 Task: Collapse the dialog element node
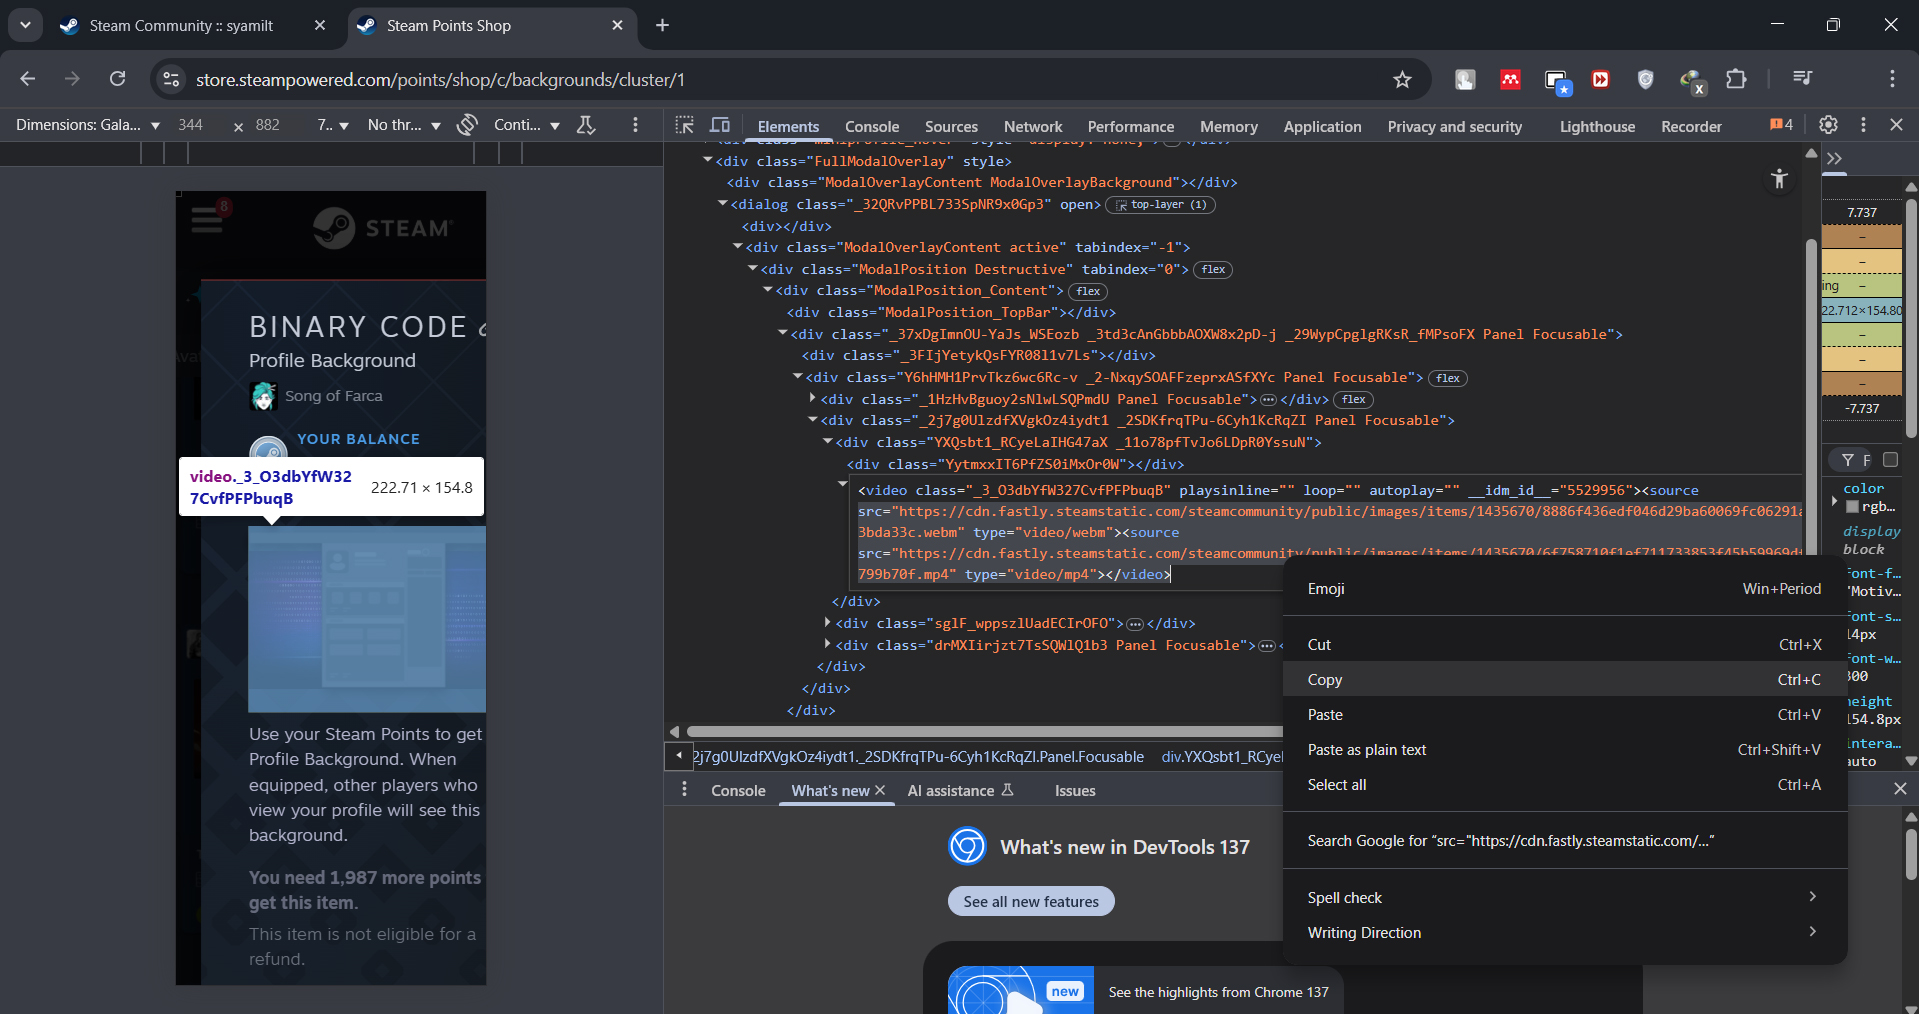(723, 204)
